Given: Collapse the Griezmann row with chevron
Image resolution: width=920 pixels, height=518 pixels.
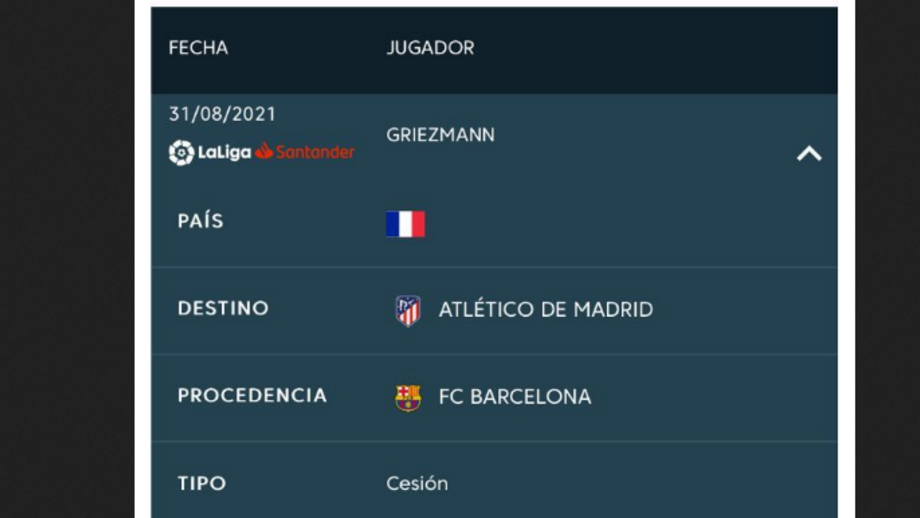Looking at the screenshot, I should tap(809, 154).
